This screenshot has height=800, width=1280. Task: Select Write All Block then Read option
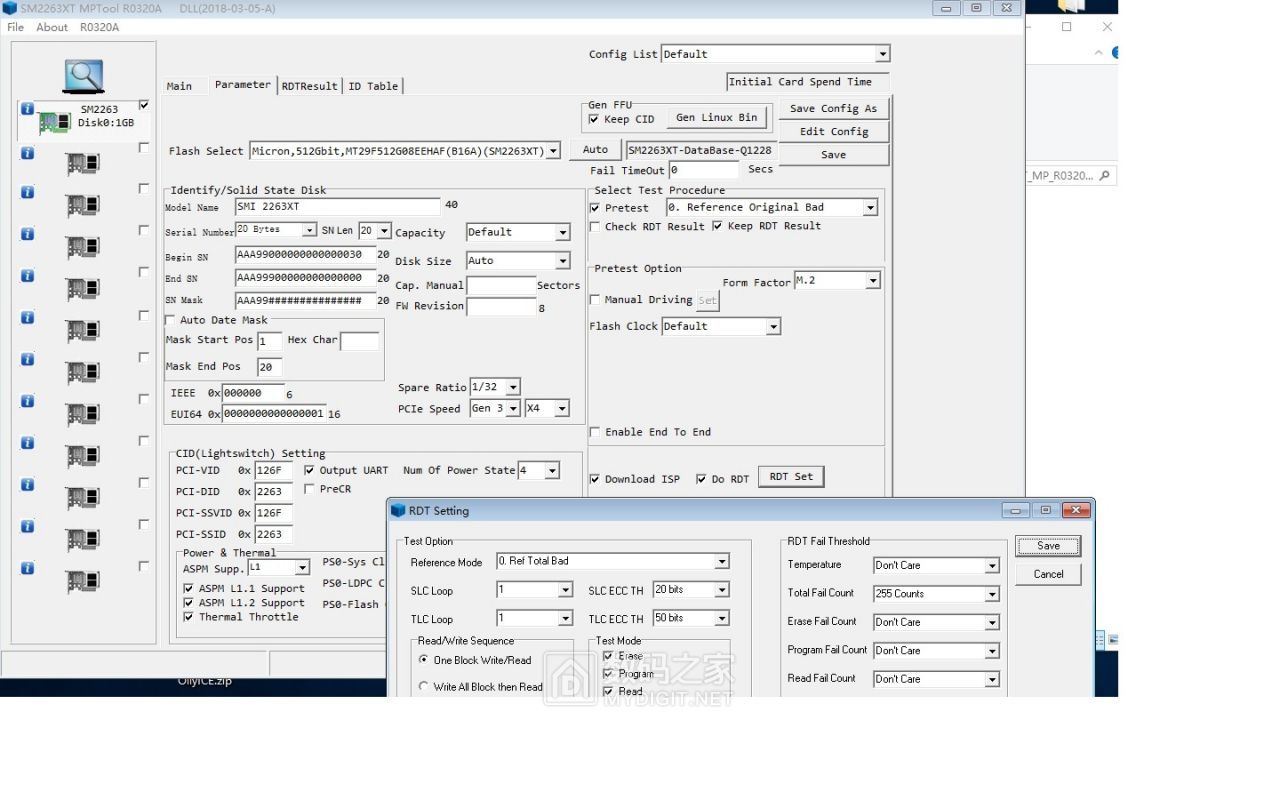pos(424,687)
